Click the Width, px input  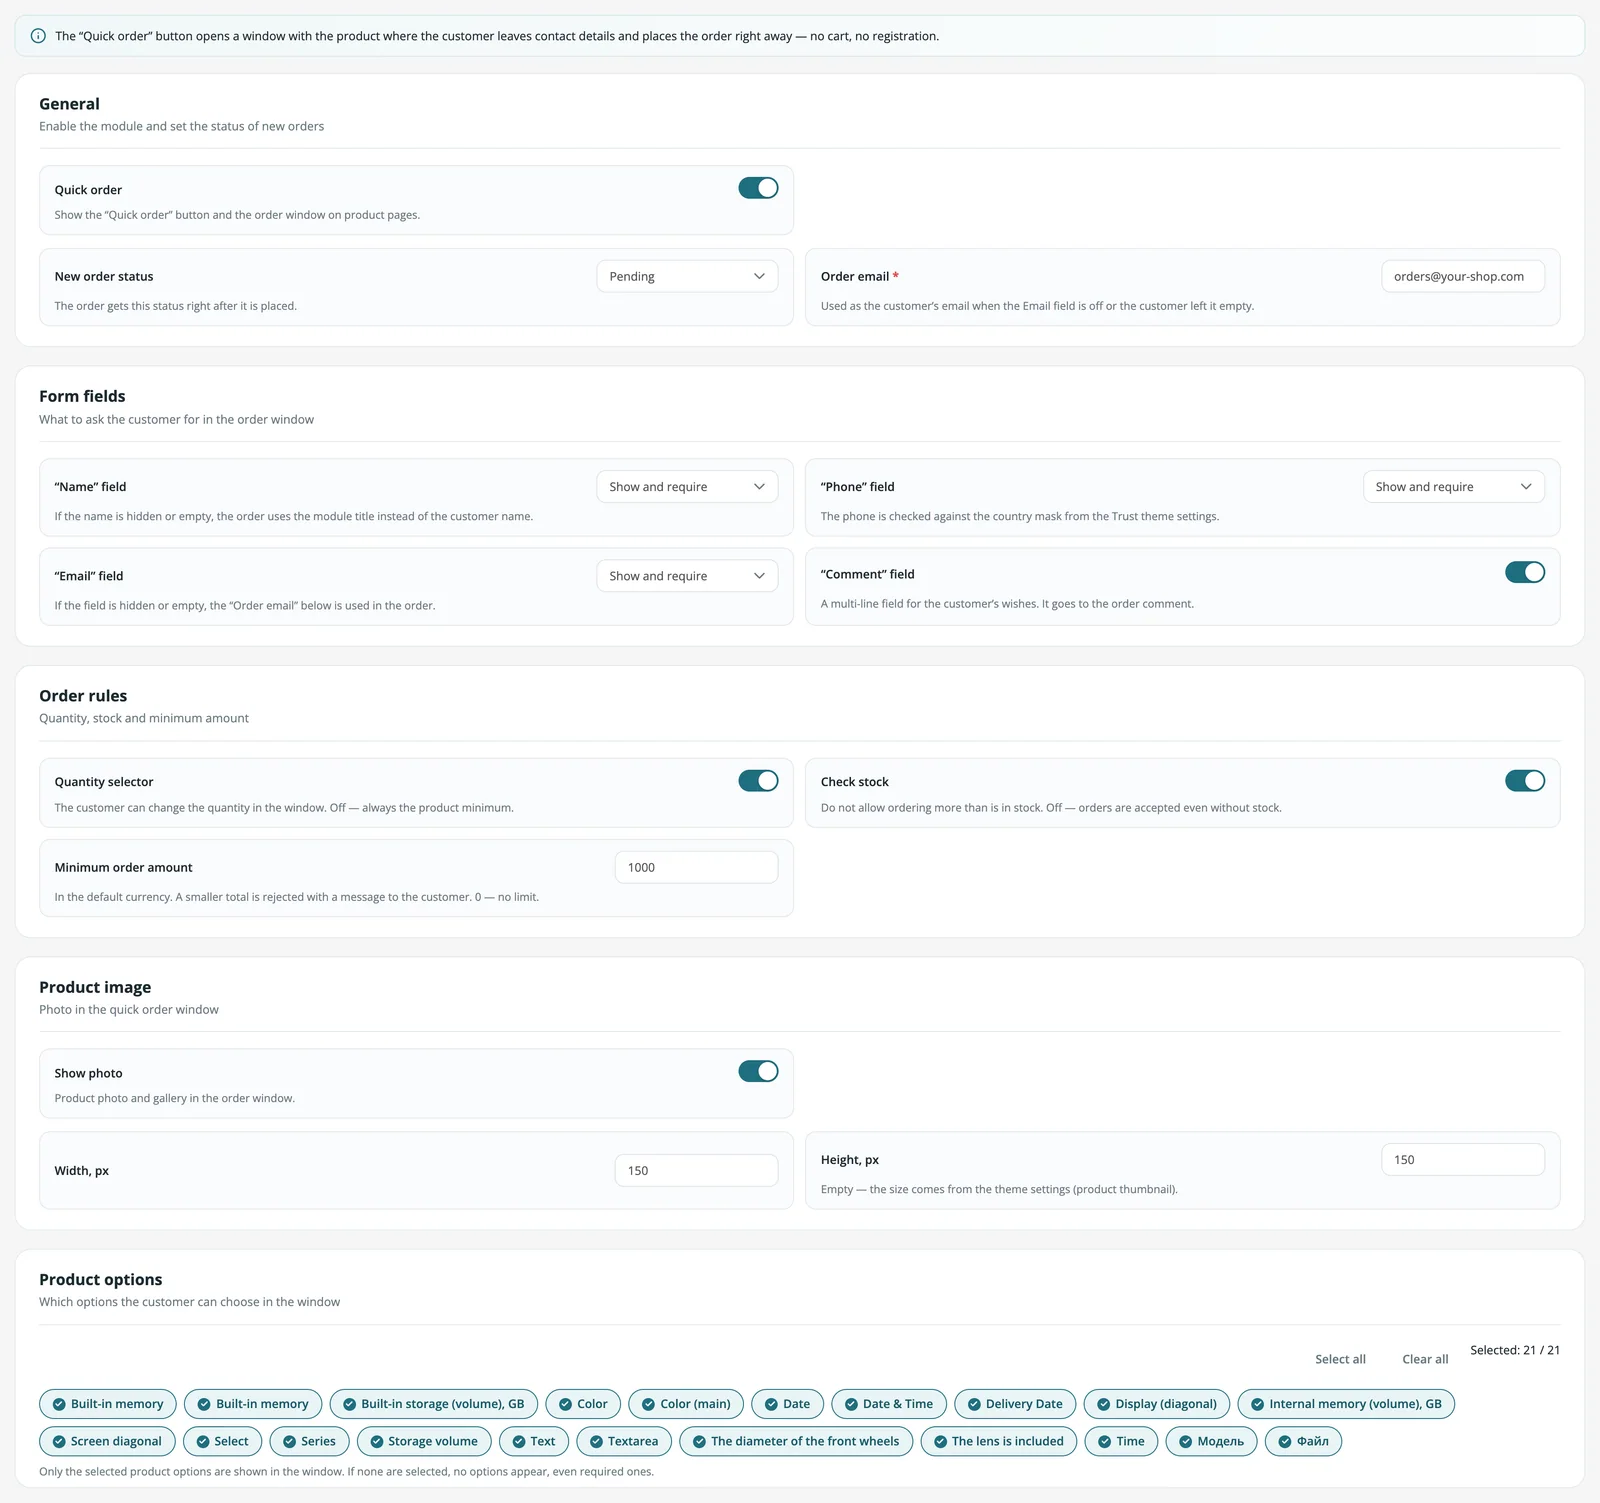click(x=696, y=1170)
